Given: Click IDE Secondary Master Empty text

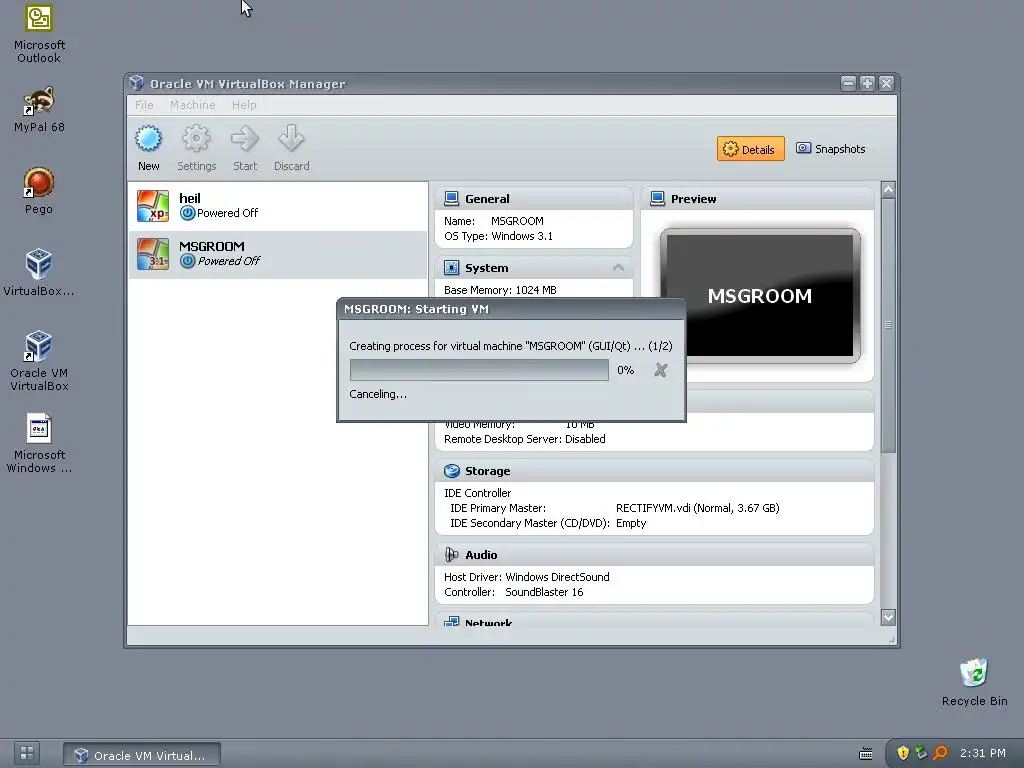Looking at the screenshot, I should 548,523.
